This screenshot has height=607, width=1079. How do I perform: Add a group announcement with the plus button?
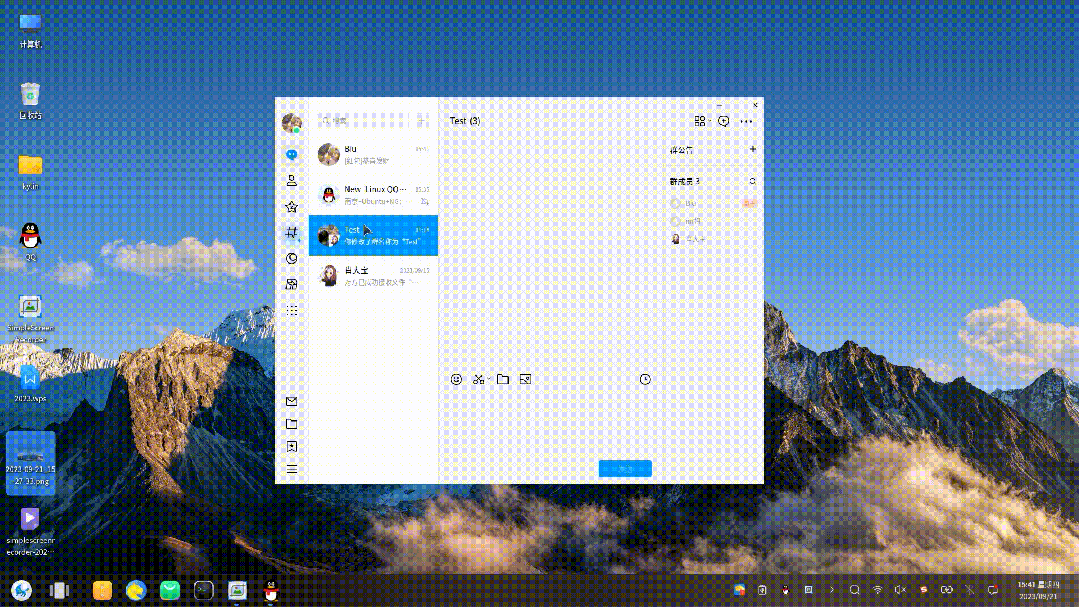tap(752, 150)
